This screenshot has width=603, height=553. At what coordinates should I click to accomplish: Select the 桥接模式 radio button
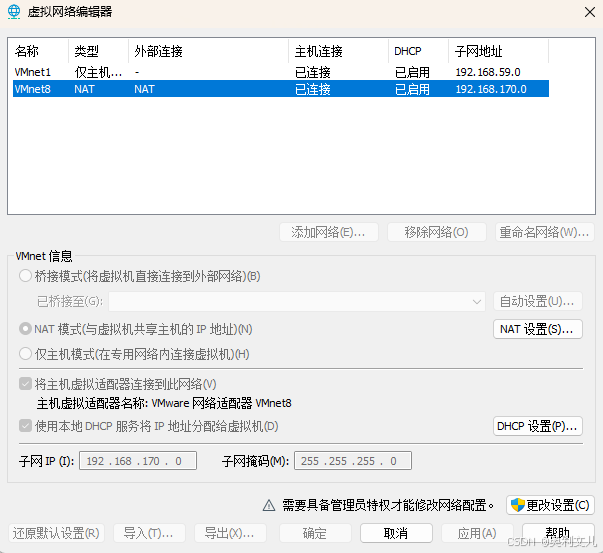tap(25, 276)
